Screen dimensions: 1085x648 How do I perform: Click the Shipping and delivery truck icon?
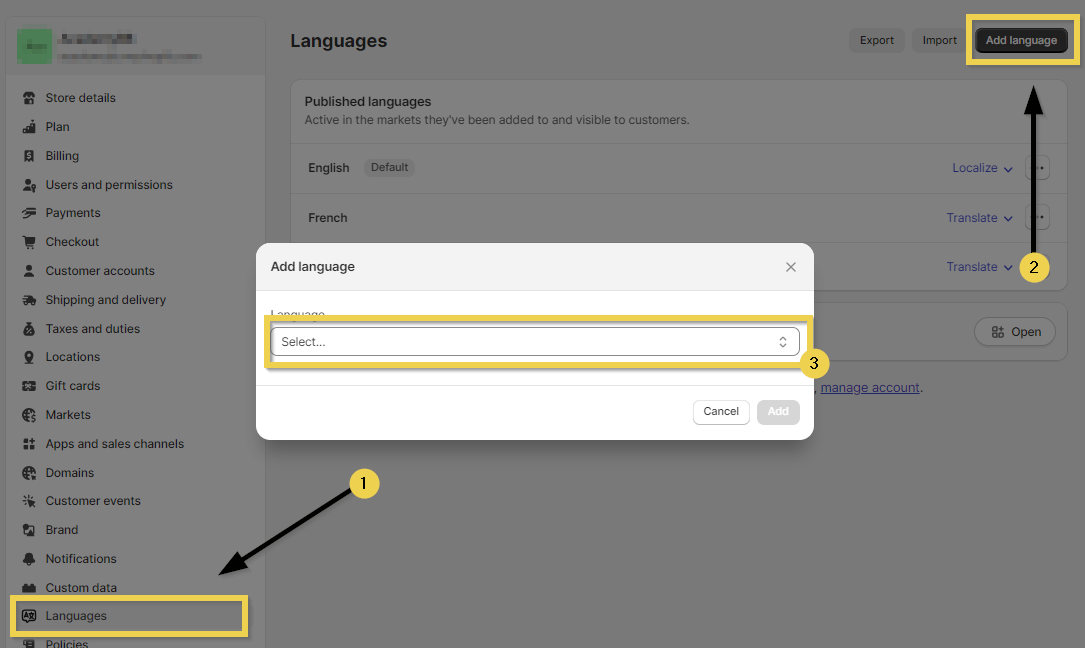(29, 300)
